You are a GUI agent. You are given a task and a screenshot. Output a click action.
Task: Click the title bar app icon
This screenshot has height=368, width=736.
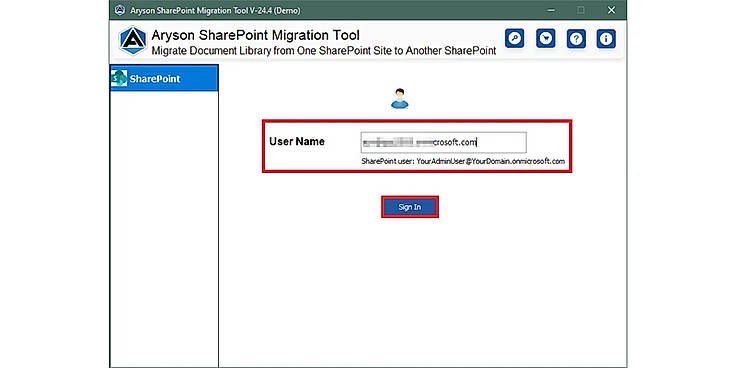[x=120, y=10]
